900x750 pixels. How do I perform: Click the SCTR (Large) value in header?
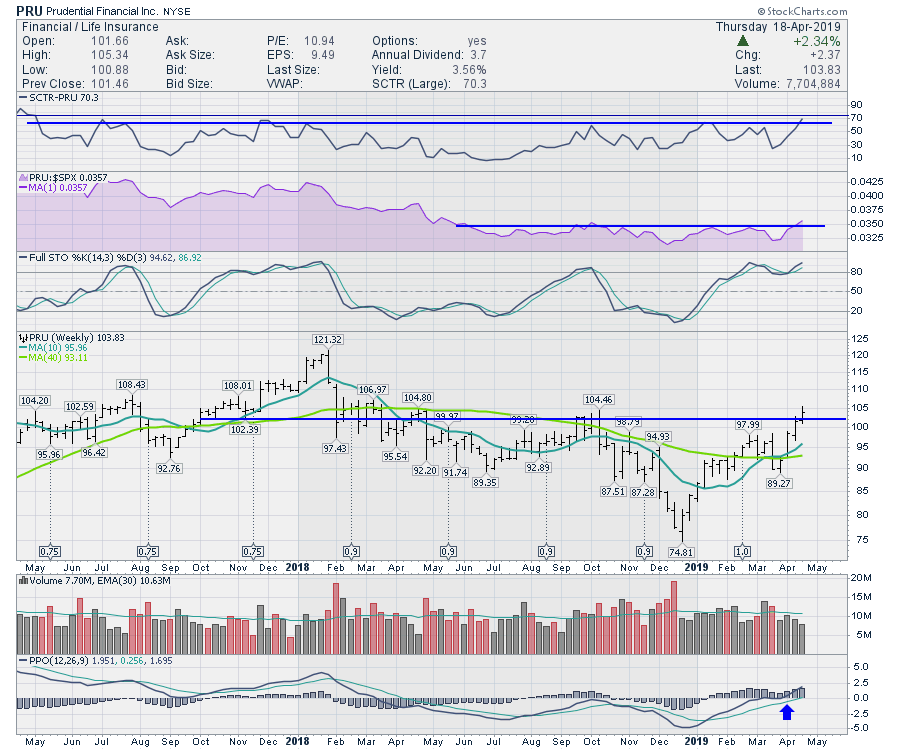tap(475, 84)
